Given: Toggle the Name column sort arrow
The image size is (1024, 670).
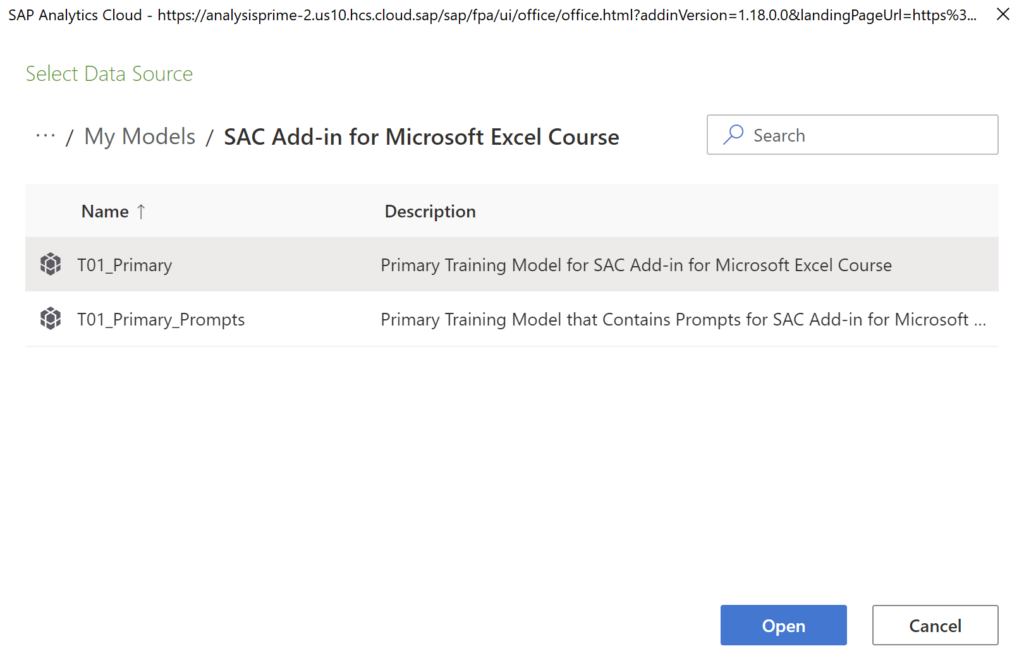Looking at the screenshot, I should pyautogui.click(x=141, y=212).
